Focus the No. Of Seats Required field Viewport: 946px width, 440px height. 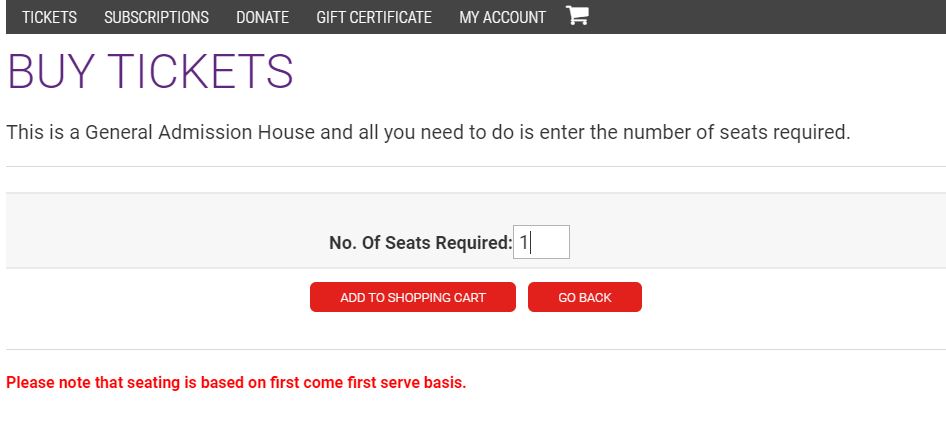coord(541,242)
